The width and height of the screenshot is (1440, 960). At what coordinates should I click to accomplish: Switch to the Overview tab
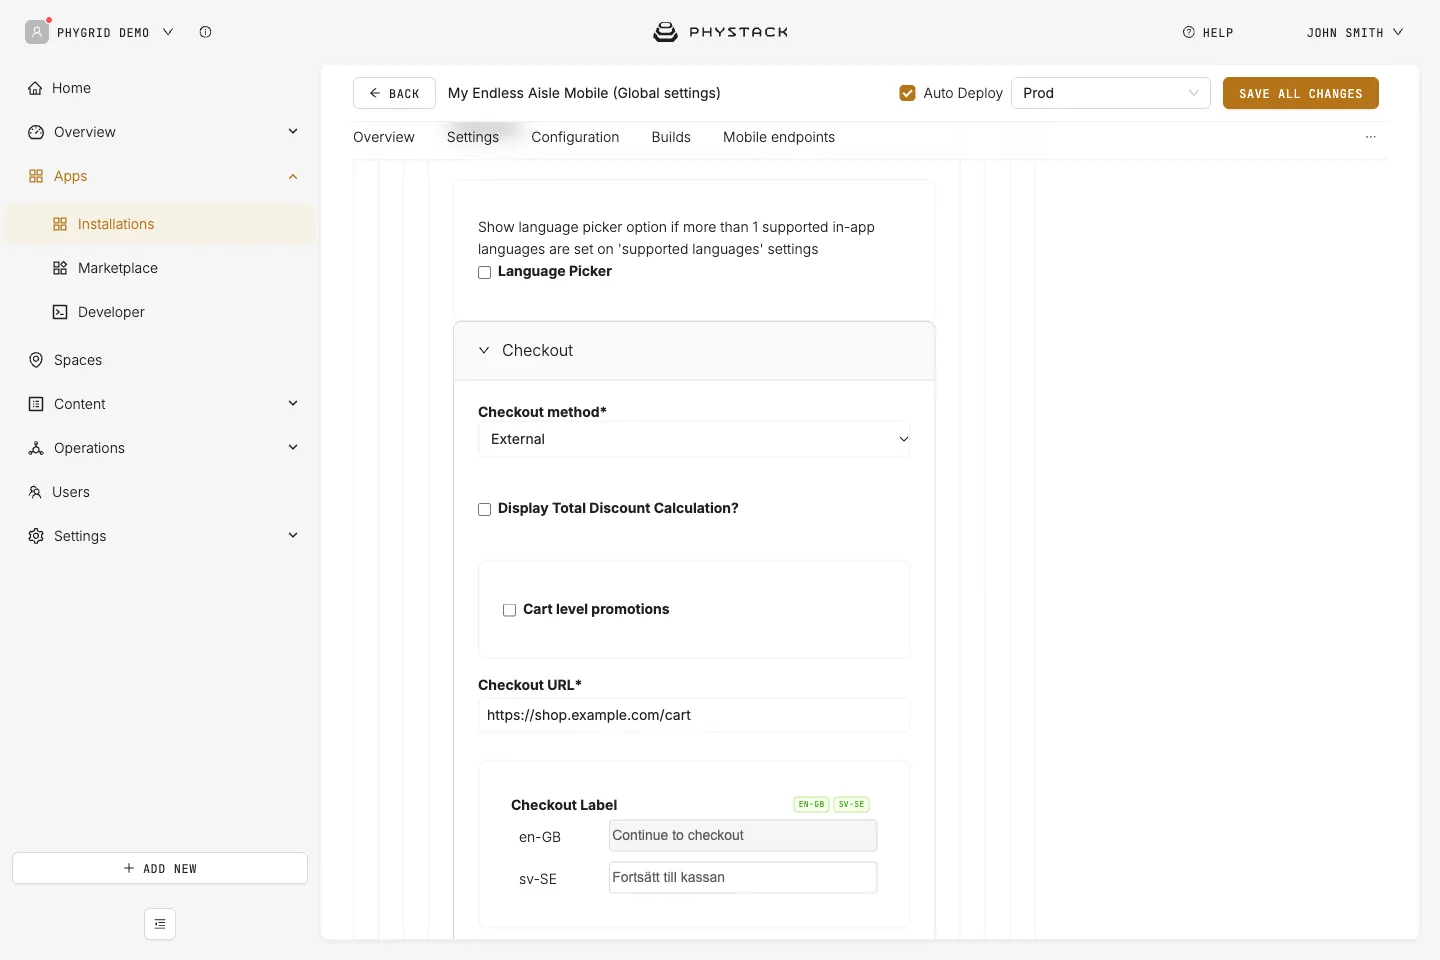[x=384, y=137]
